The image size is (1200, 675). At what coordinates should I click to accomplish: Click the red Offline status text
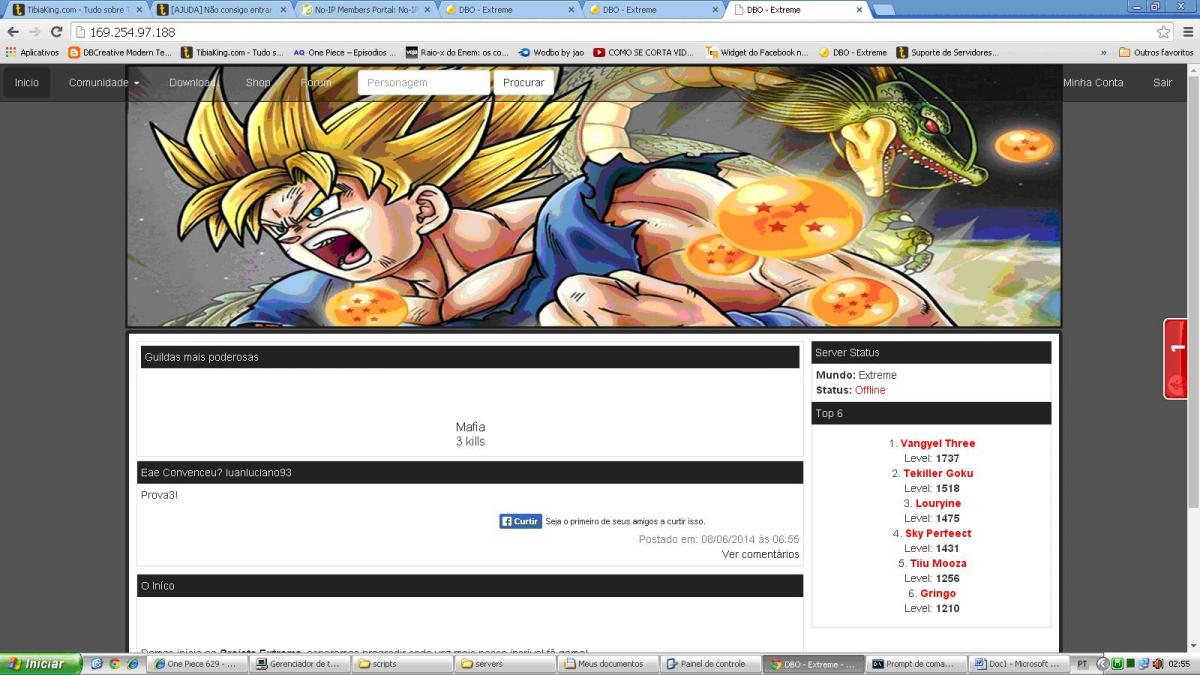click(x=870, y=390)
